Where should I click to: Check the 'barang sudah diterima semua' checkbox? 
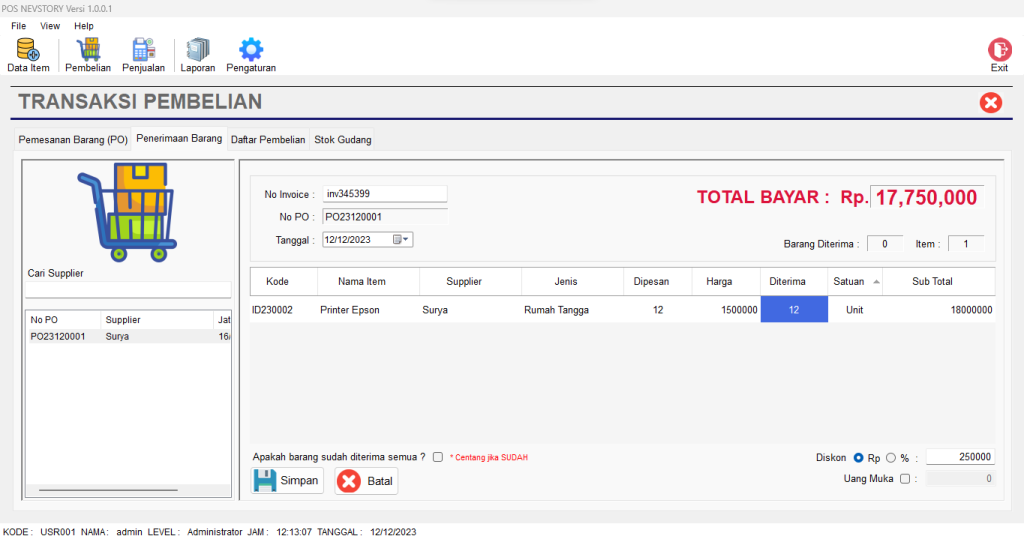[438, 457]
